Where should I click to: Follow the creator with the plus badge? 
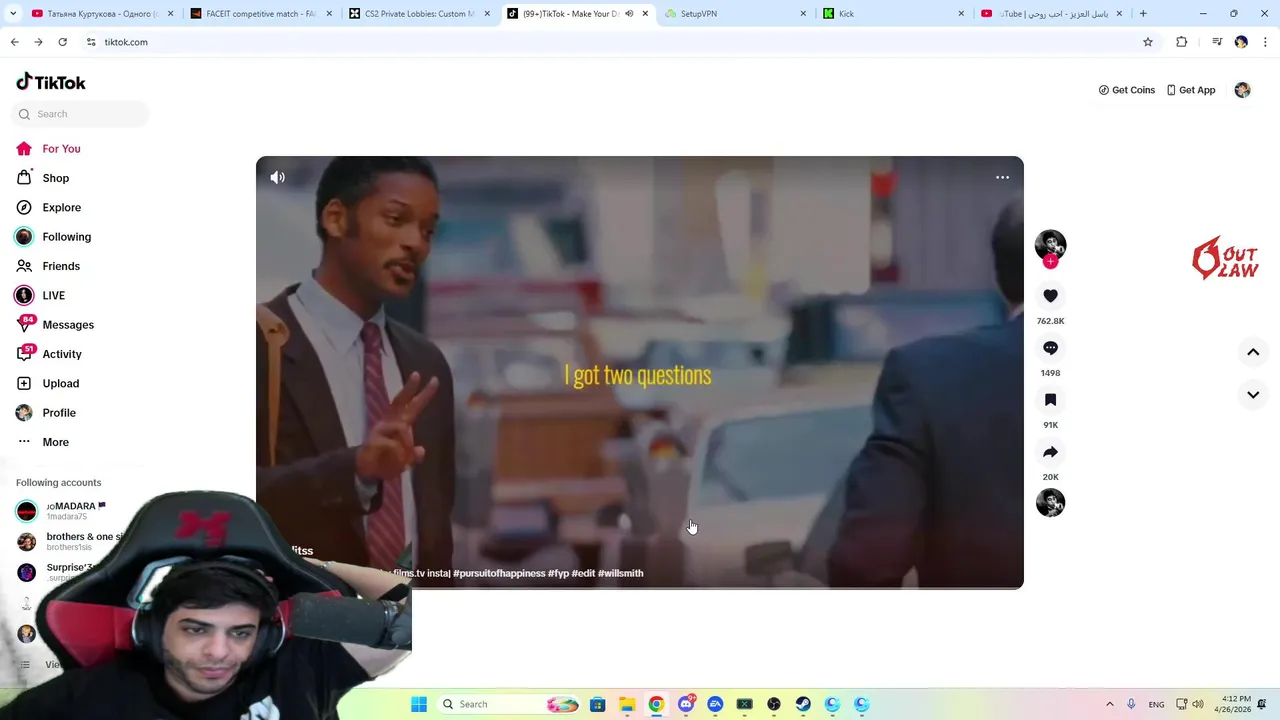pyautogui.click(x=1050, y=261)
